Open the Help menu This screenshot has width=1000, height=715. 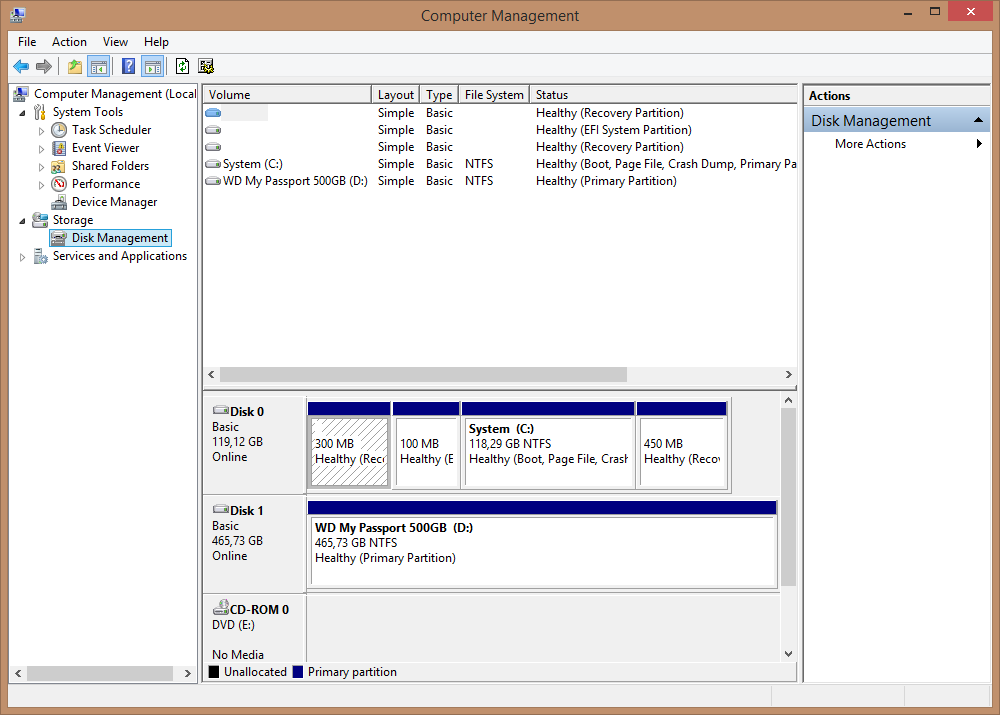[156, 42]
